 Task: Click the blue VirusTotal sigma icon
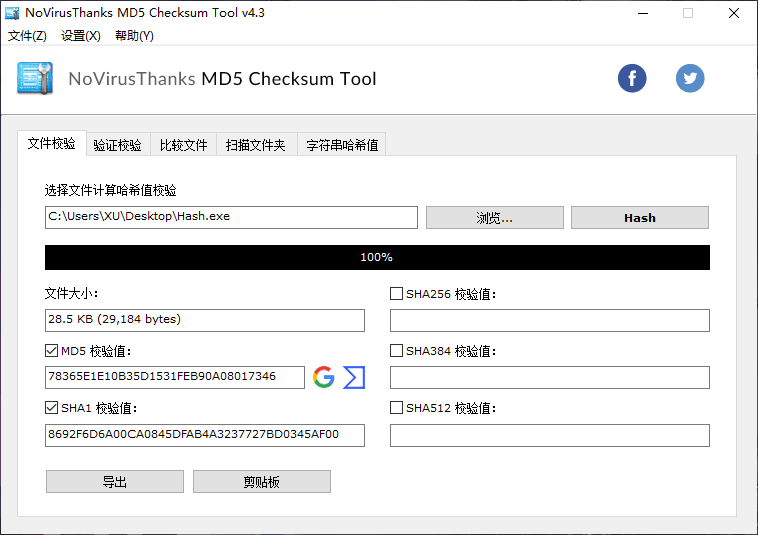[x=354, y=377]
